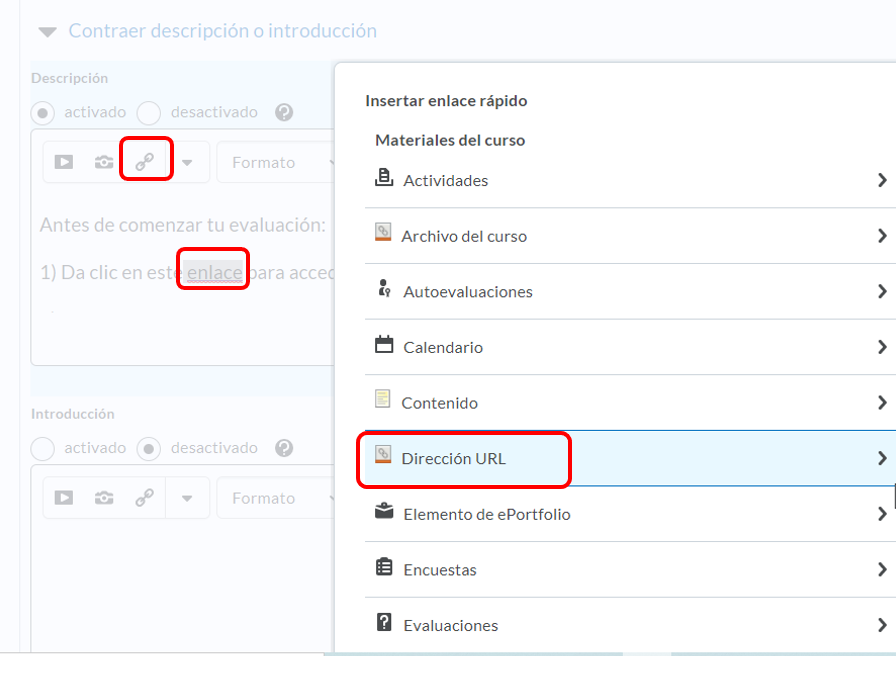
Task: Click the quicklink chain icon in Descripción toolbar
Action: [145, 162]
